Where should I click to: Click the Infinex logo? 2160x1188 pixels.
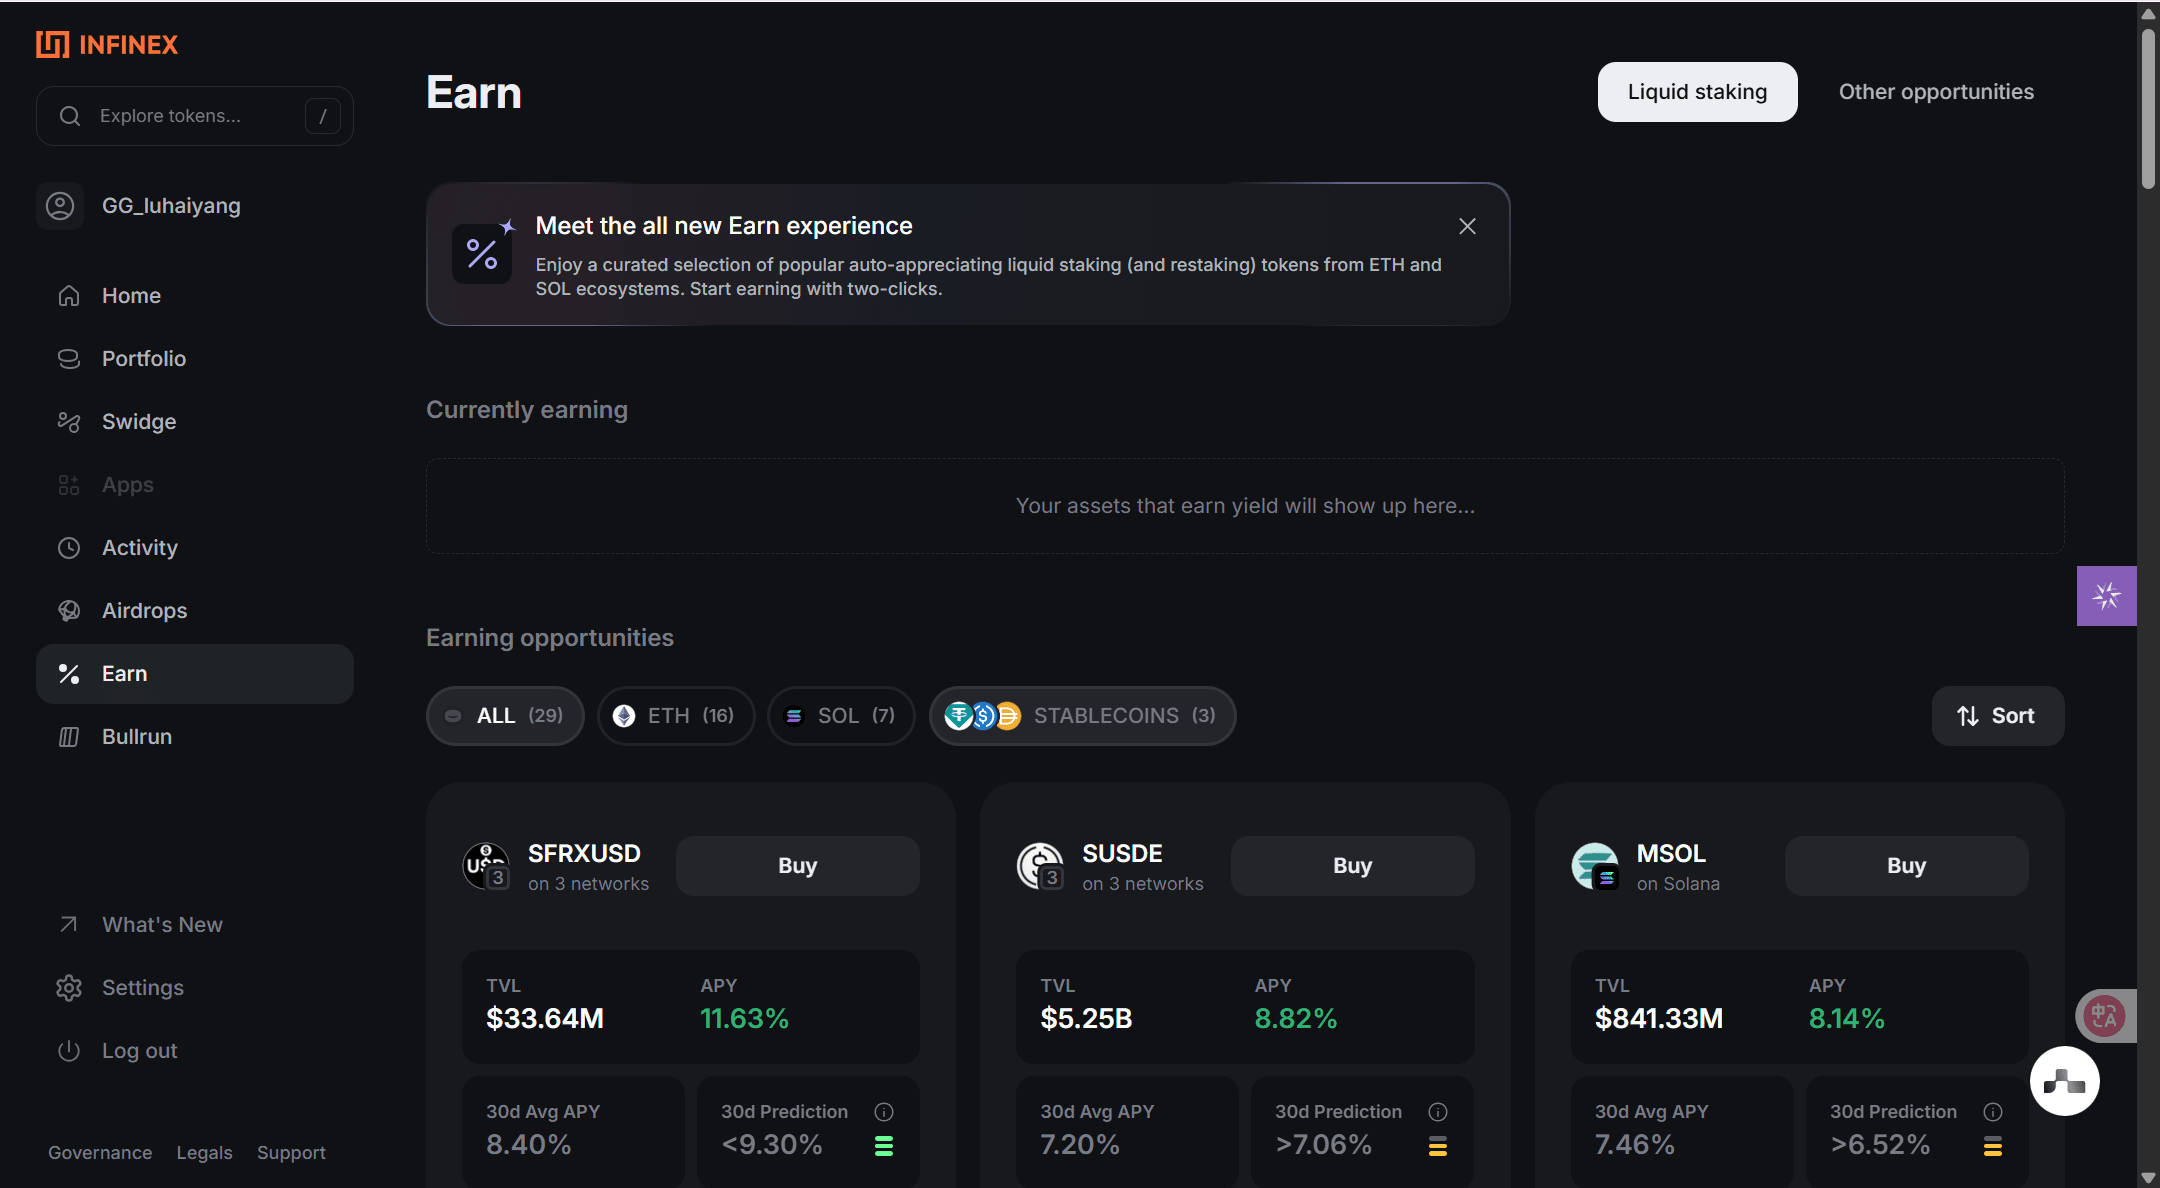point(107,44)
